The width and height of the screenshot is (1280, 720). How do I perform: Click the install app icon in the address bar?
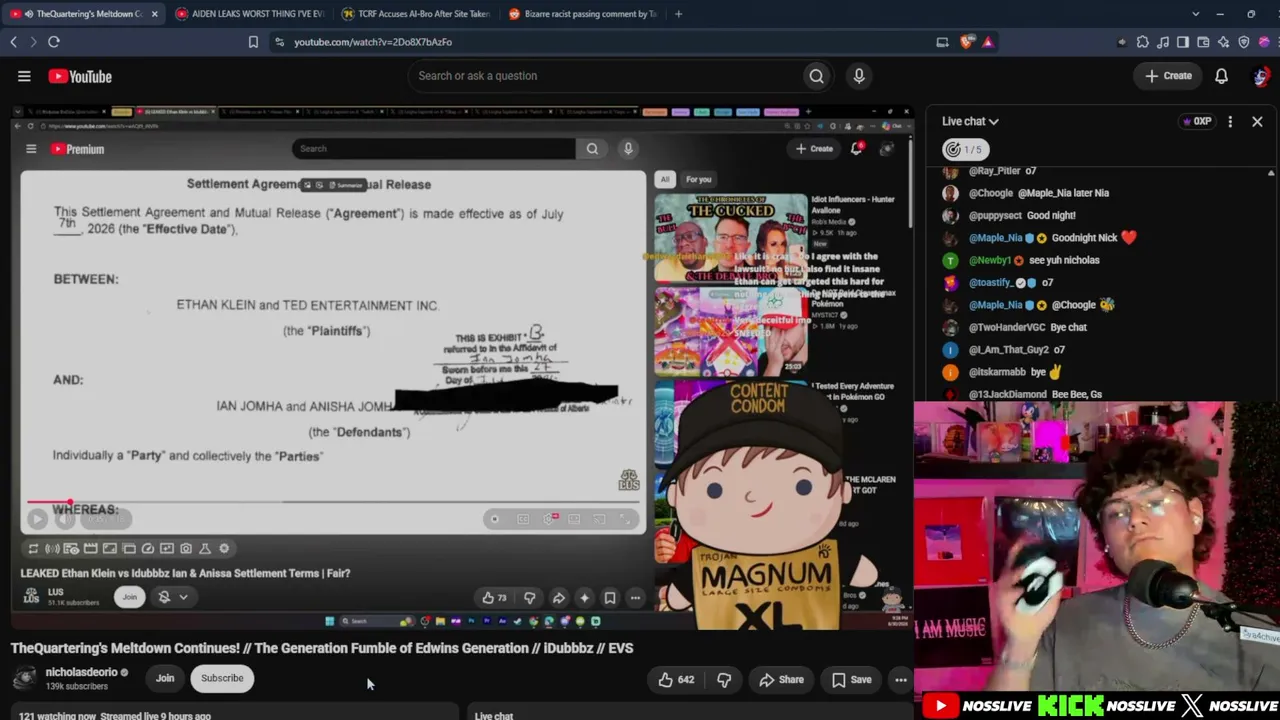(x=942, y=42)
